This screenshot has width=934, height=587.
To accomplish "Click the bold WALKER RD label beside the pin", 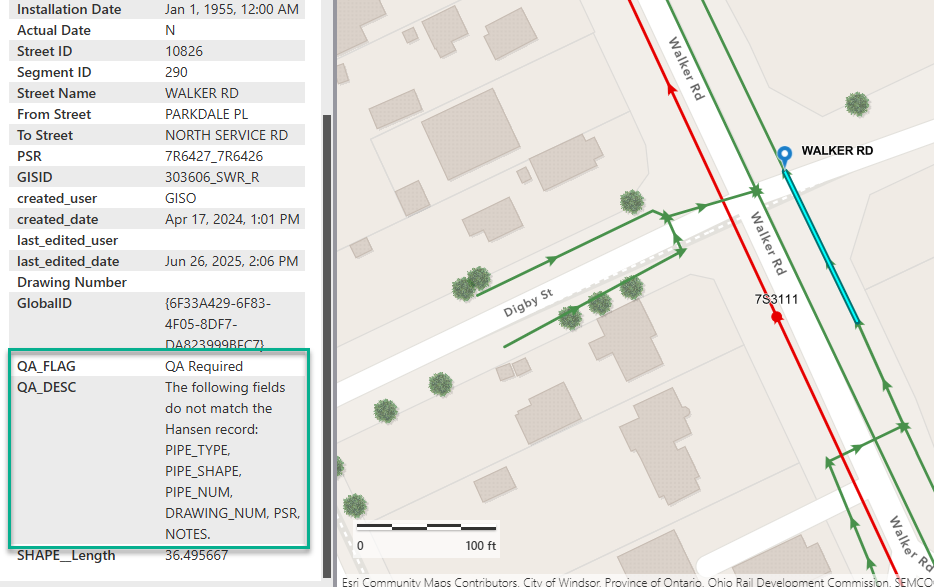I will pos(837,151).
